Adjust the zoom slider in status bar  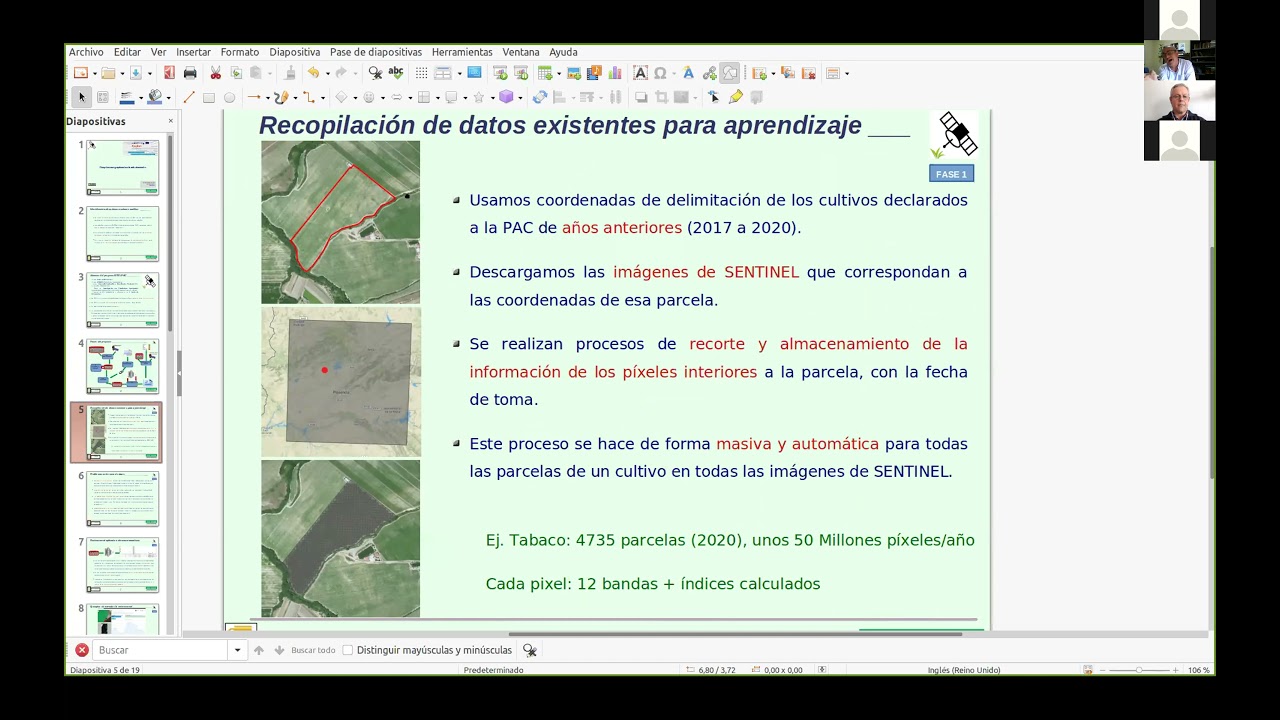1138,670
